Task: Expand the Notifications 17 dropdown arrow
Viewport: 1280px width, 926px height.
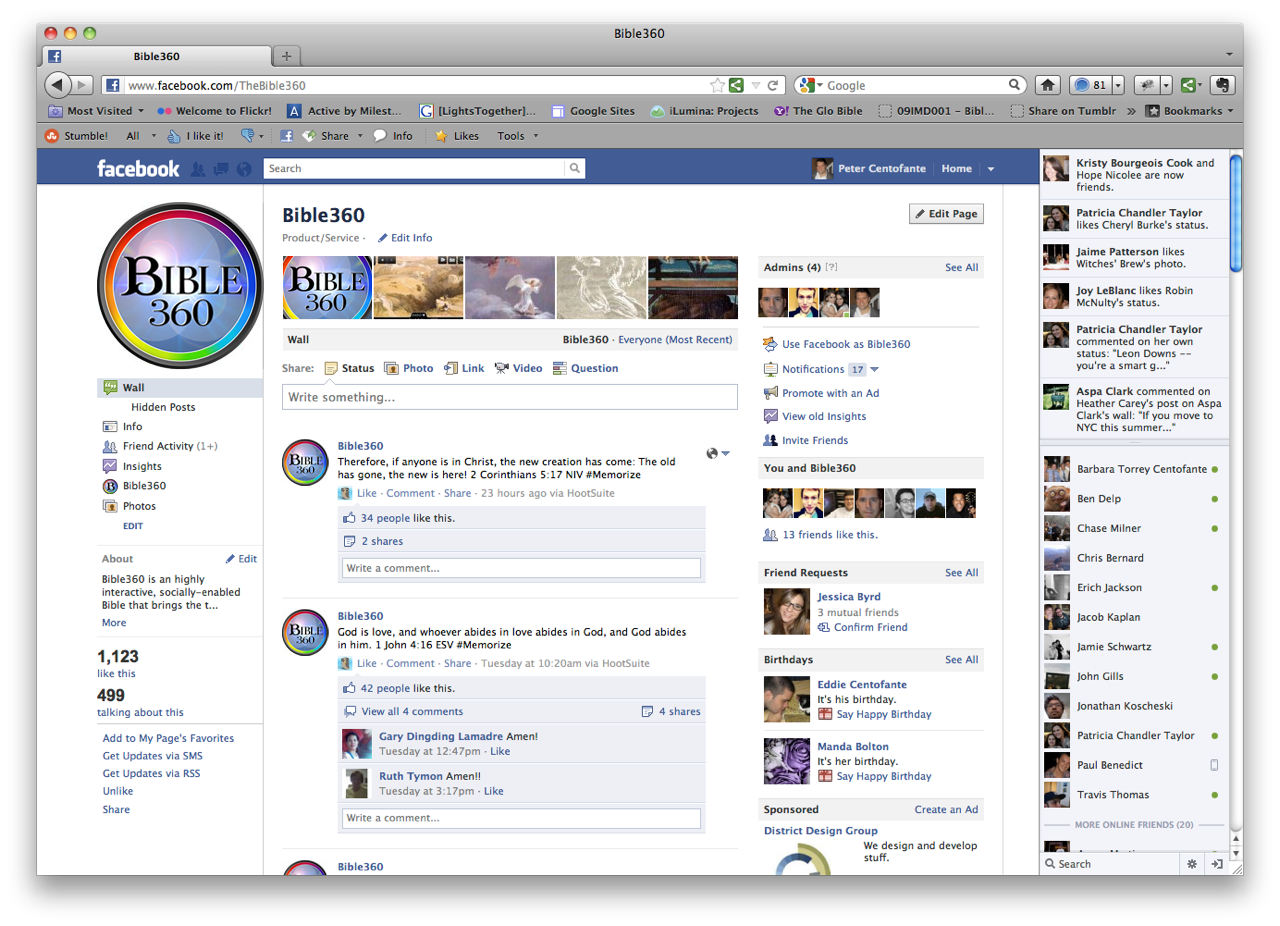Action: click(874, 369)
